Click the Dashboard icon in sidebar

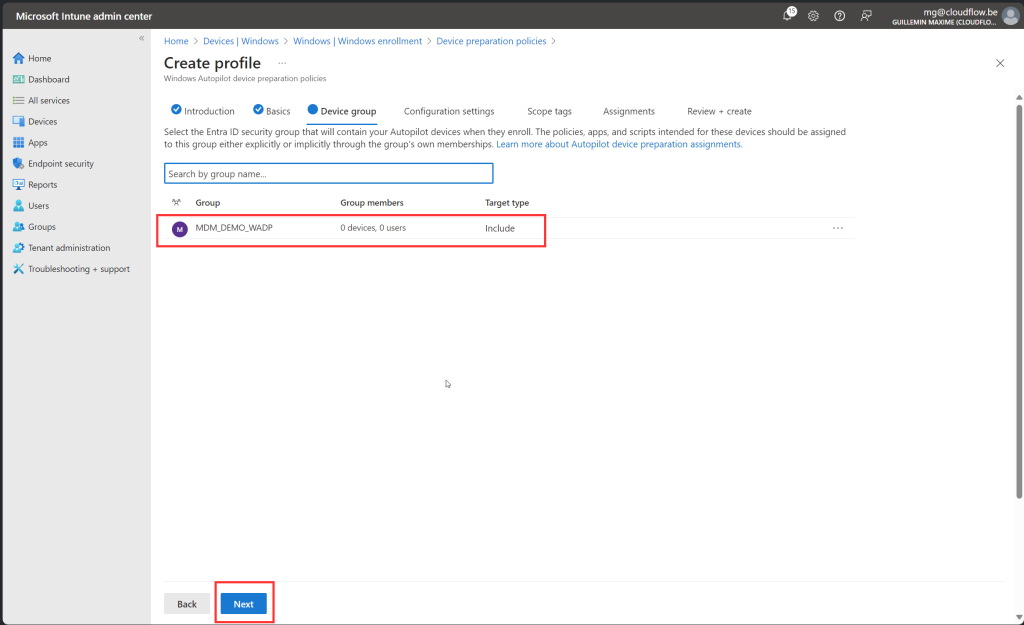(18, 79)
